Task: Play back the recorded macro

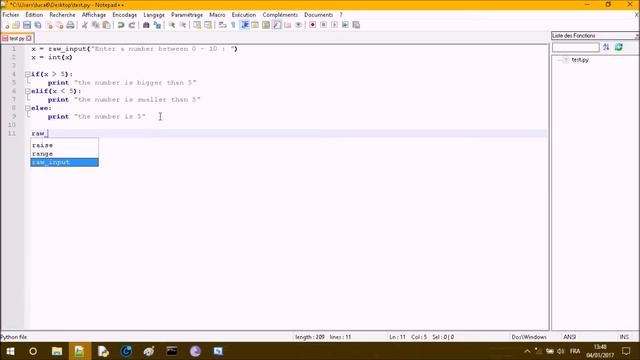Action: pos(334,25)
